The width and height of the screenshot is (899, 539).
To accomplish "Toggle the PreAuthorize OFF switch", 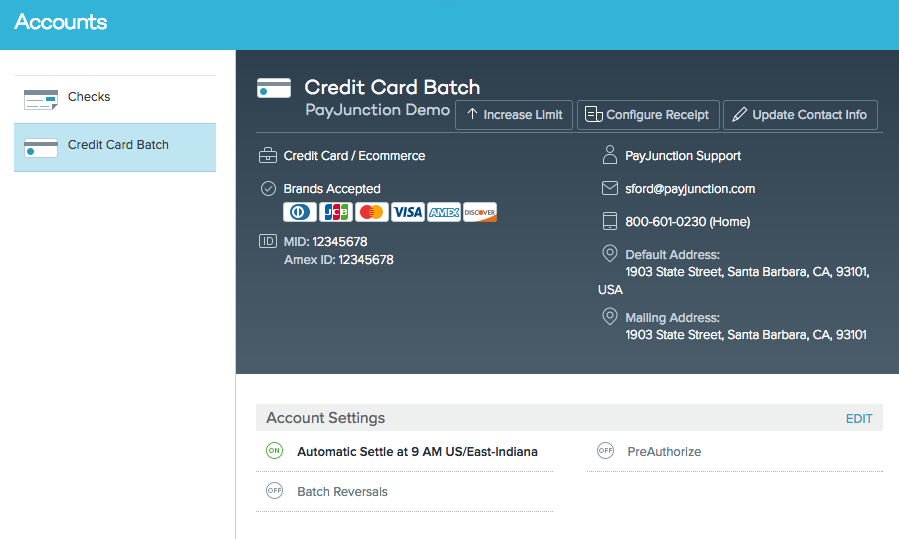I will 605,451.
